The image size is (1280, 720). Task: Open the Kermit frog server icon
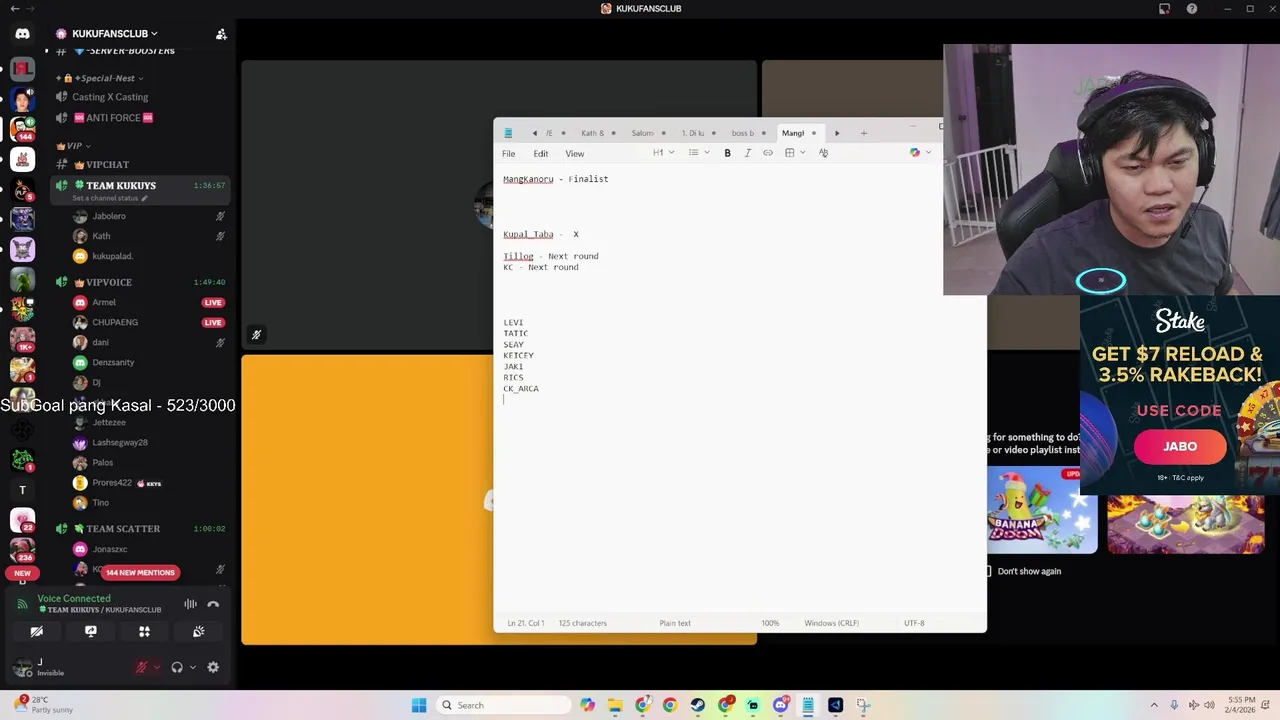click(22, 279)
